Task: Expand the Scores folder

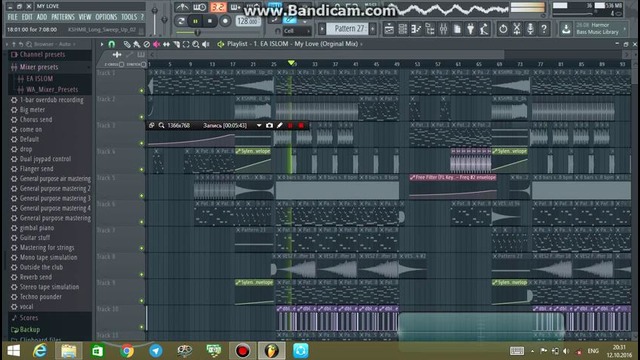Action: (29, 318)
